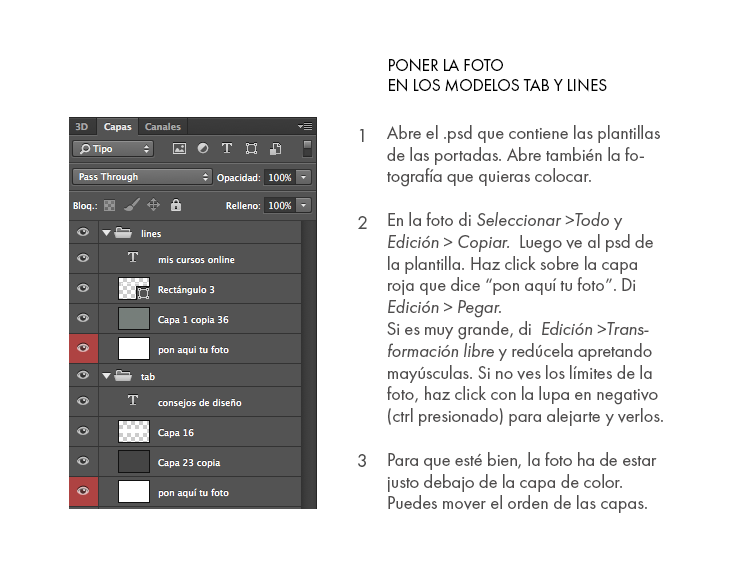The height and width of the screenshot is (567, 750).
Task: Hide the Capa 1 copia 36 layer
Action: click(83, 318)
